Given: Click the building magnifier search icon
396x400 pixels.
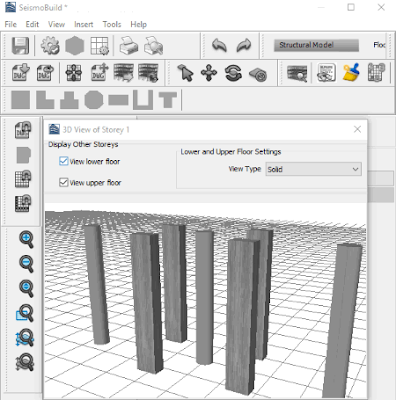Looking at the screenshot, I should click(297, 73).
